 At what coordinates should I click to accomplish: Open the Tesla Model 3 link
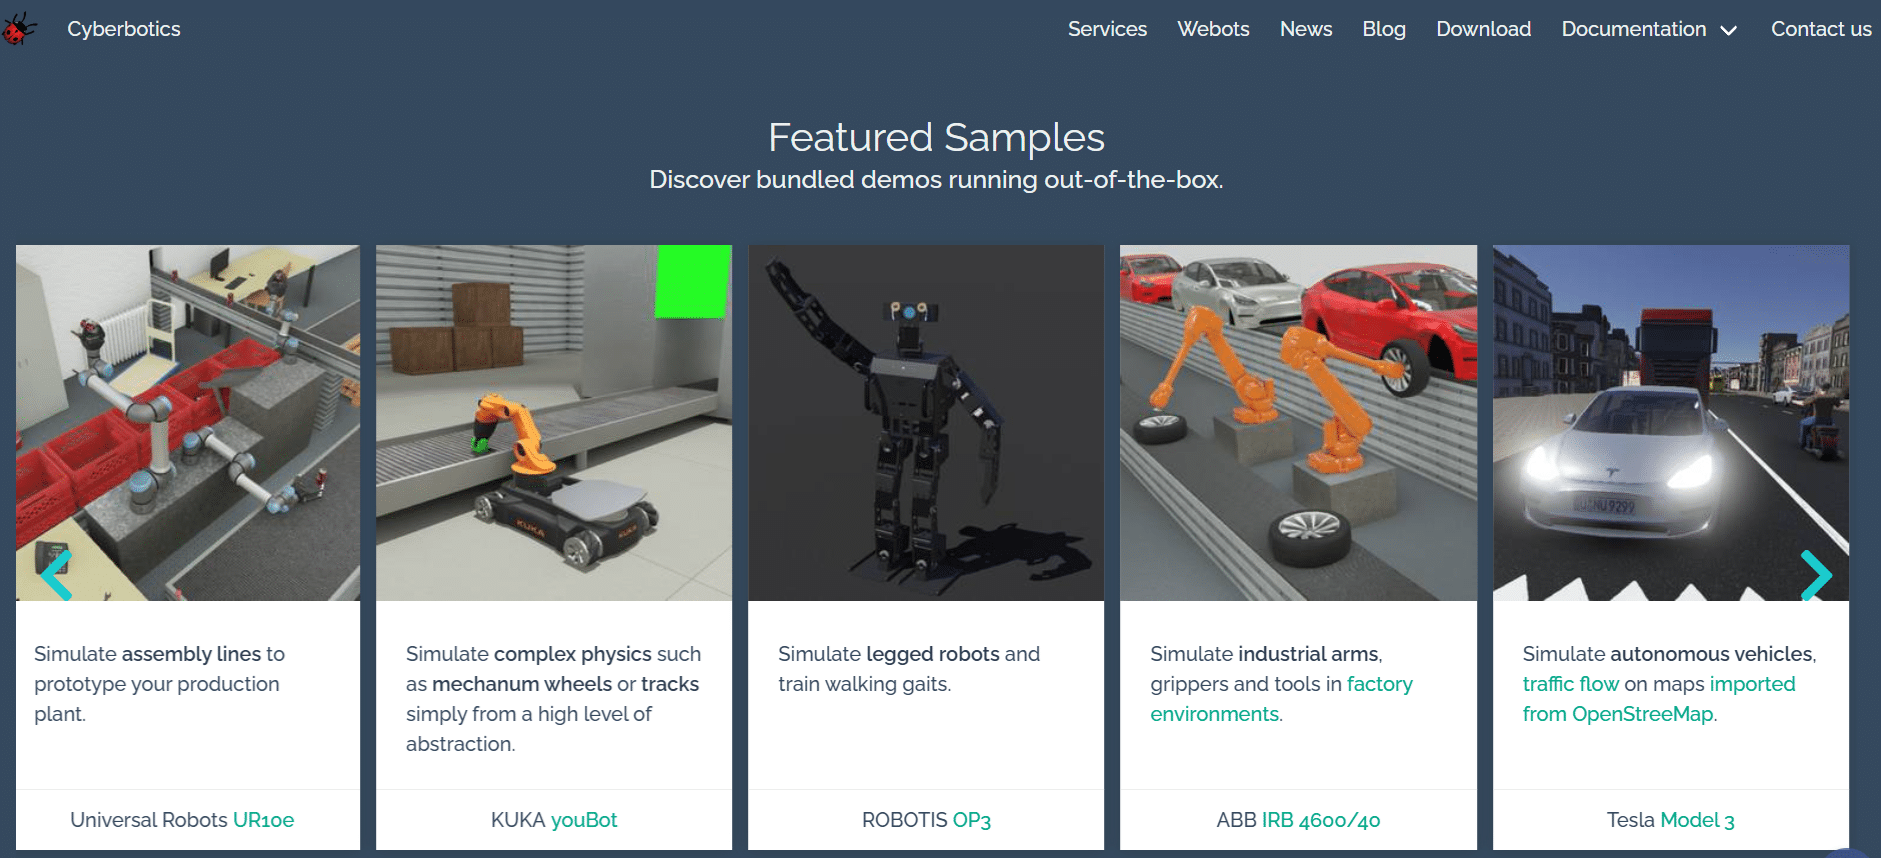pos(1697,820)
